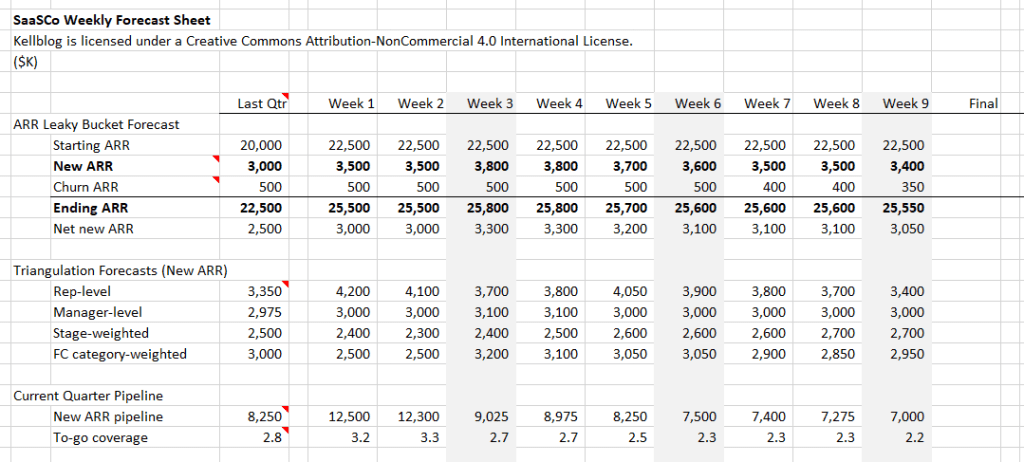Select the Creative Commons license text cell

click(x=322, y=41)
